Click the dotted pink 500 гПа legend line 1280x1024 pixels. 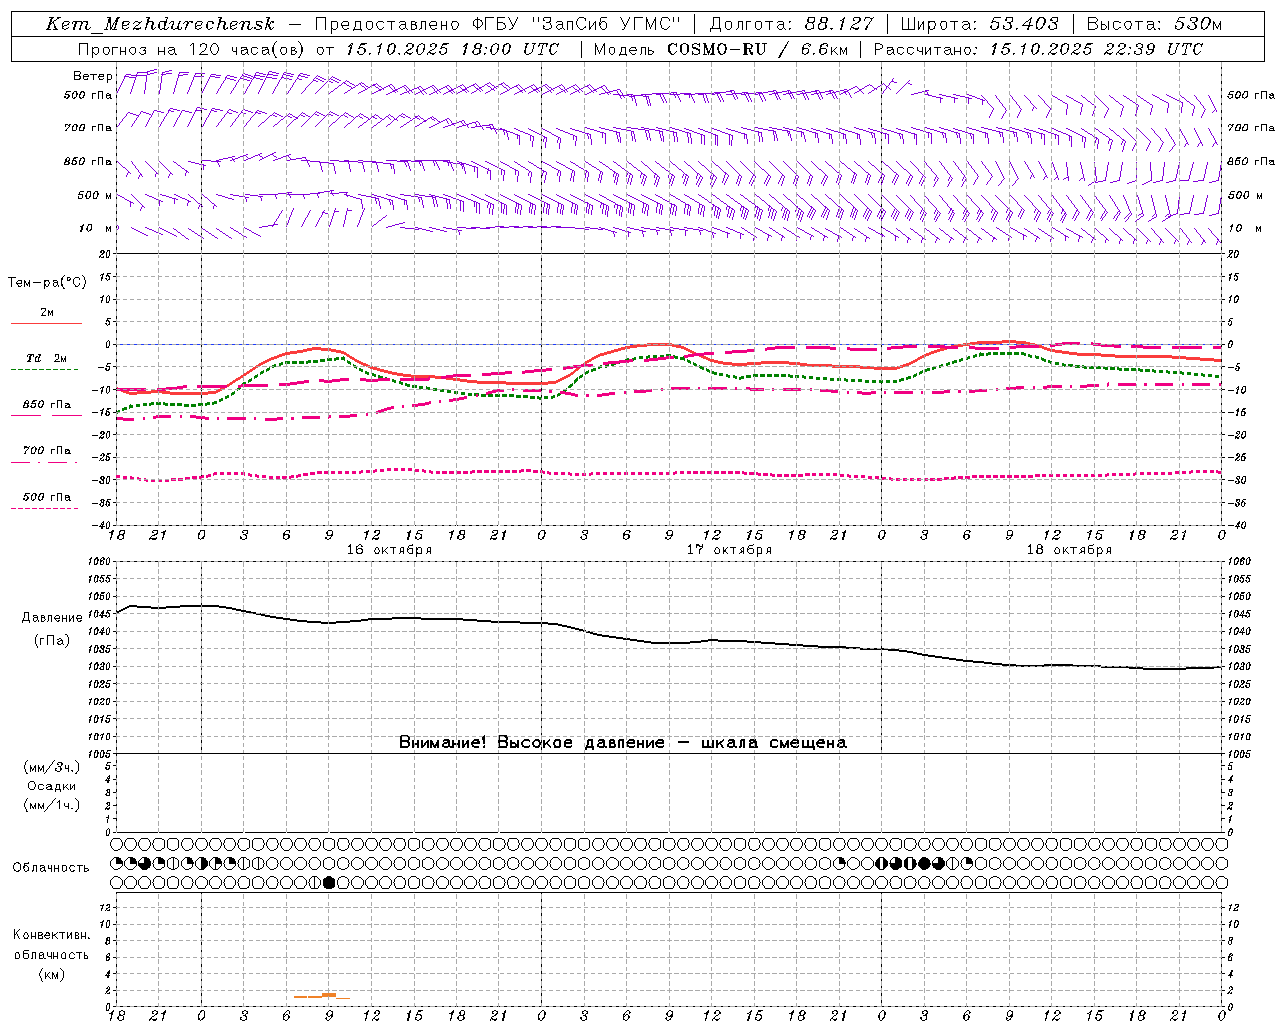[x=45, y=508]
